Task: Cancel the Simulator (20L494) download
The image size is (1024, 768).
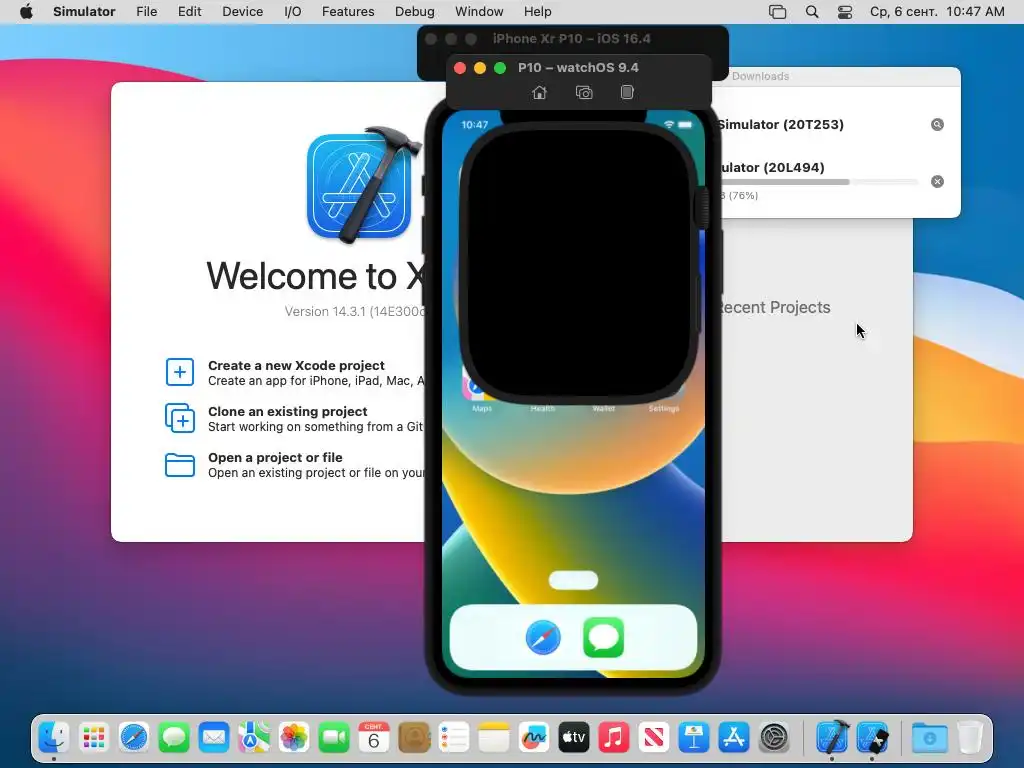Action: click(937, 182)
